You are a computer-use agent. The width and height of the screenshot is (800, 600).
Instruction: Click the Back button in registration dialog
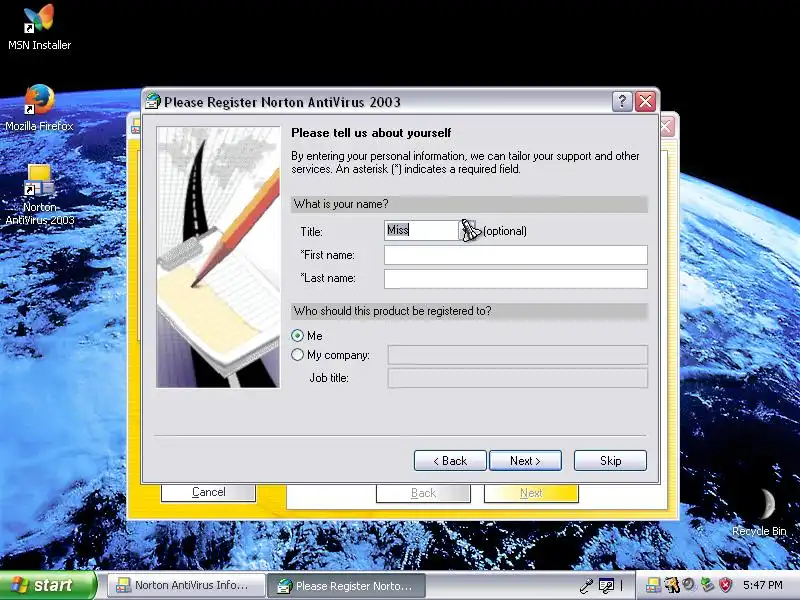pyautogui.click(x=450, y=461)
